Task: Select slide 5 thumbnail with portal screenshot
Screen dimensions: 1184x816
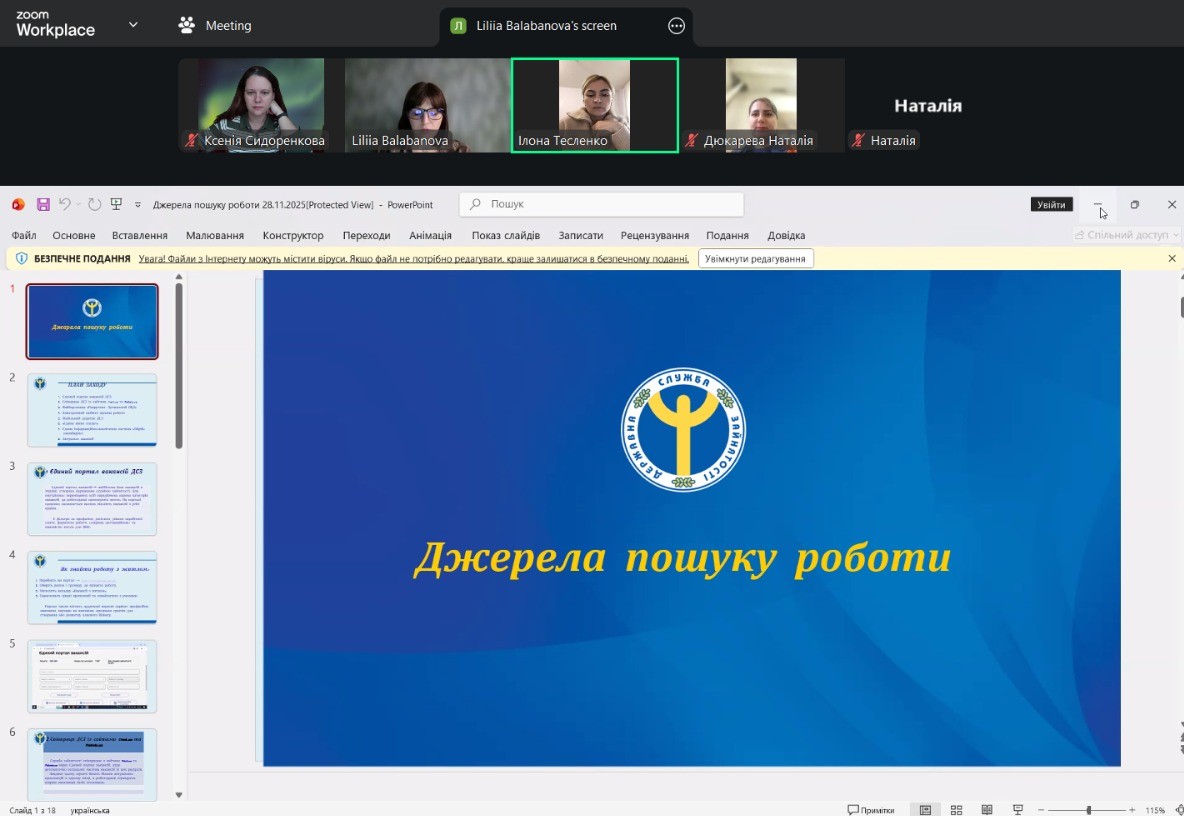Action: click(92, 676)
